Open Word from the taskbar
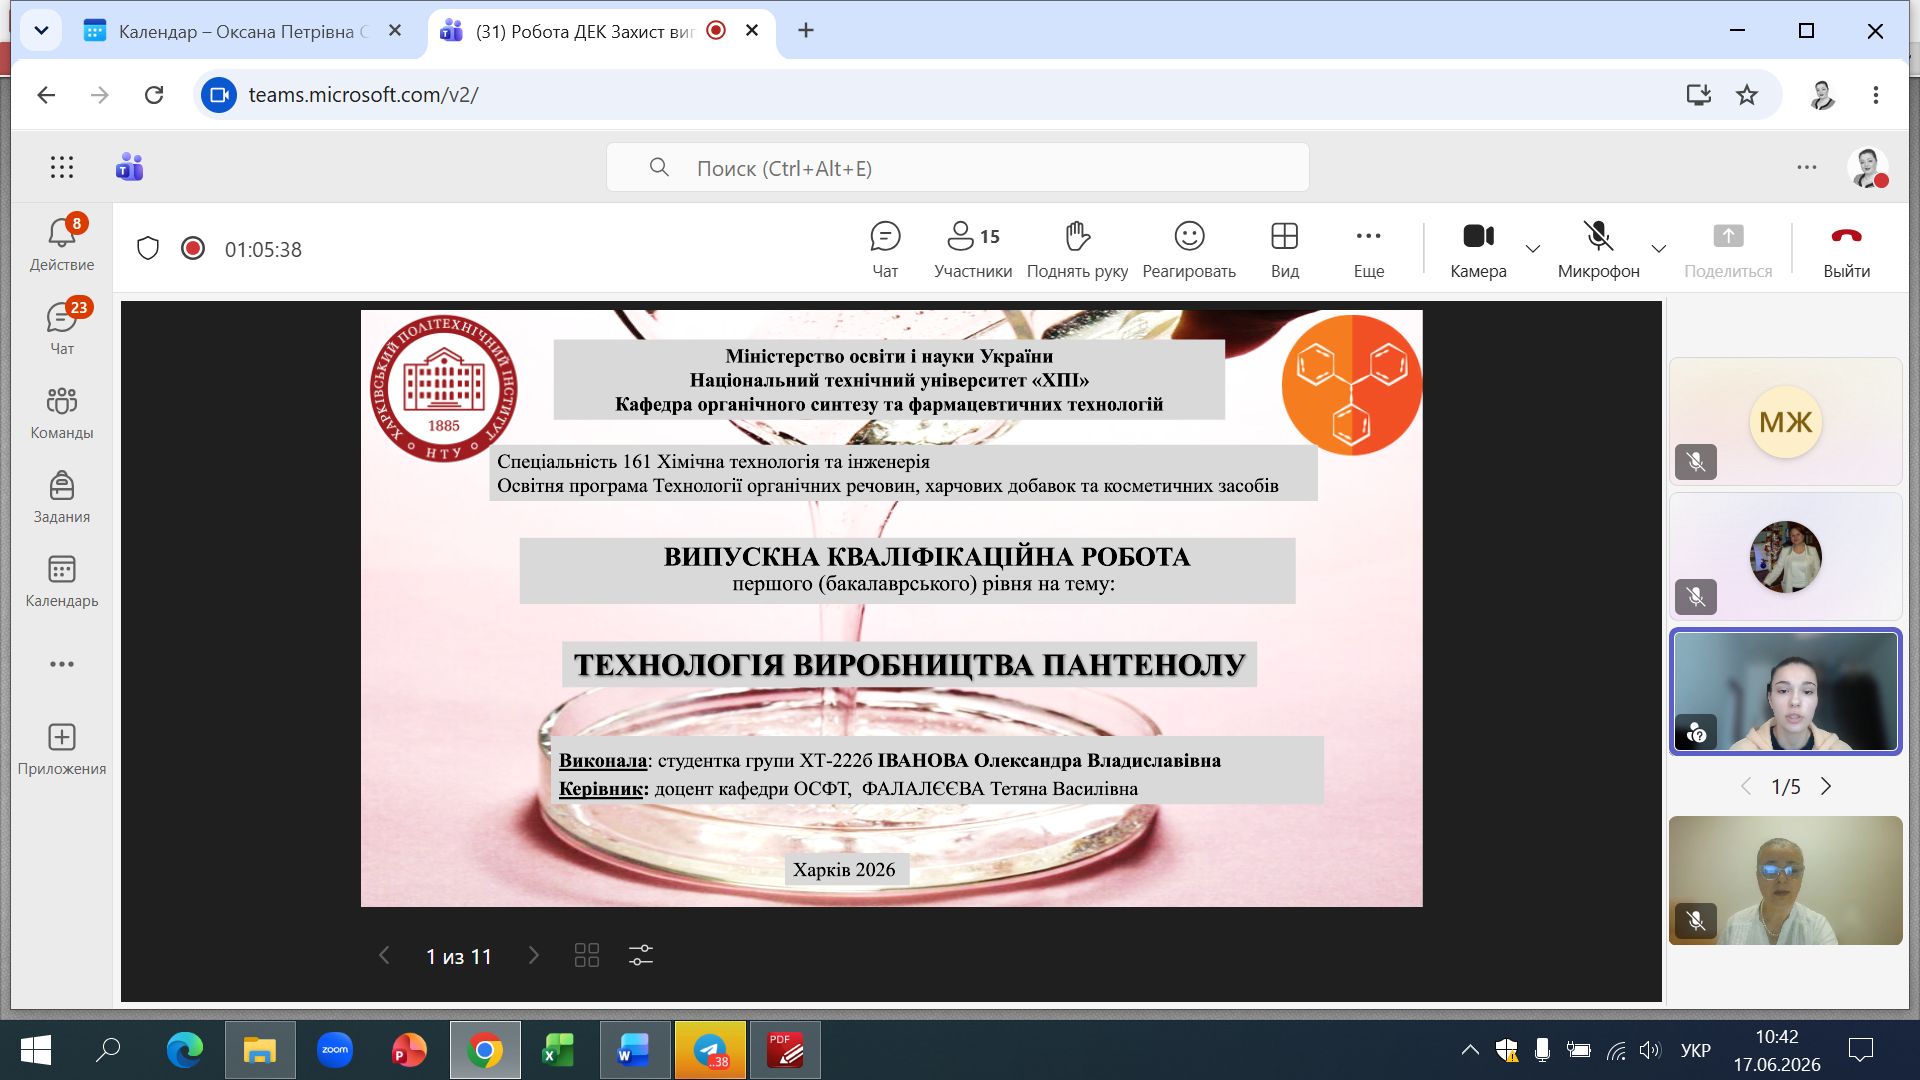 635,1050
